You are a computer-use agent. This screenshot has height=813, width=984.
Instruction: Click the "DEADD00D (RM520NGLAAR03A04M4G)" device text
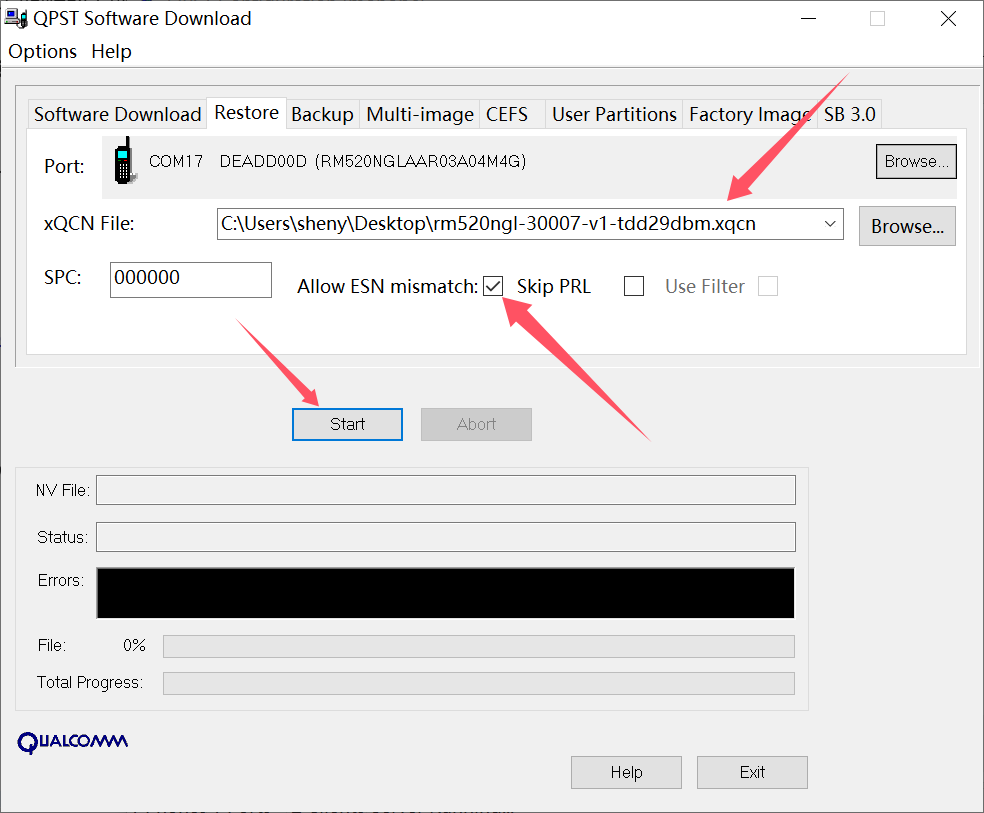373,161
